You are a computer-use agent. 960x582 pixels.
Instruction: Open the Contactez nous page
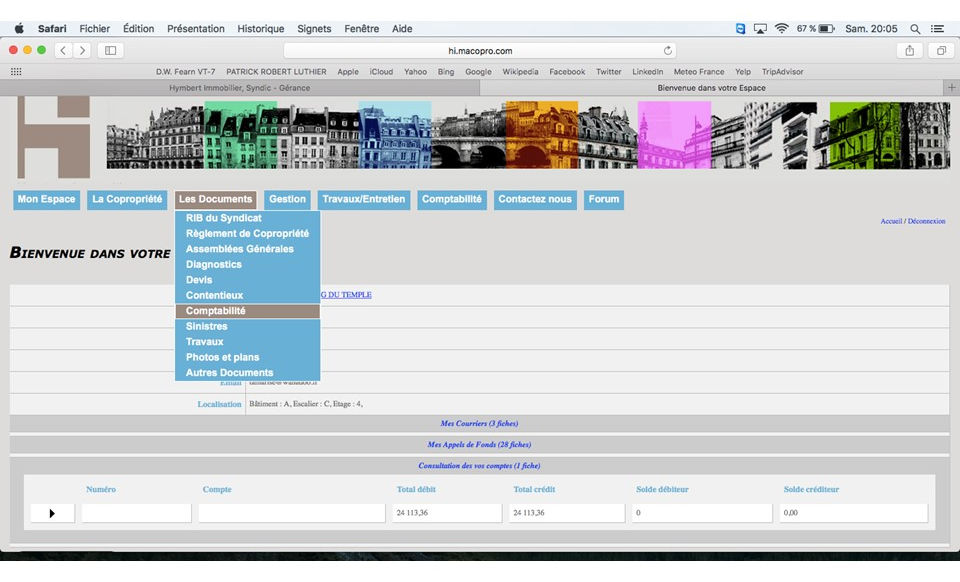tap(535, 200)
